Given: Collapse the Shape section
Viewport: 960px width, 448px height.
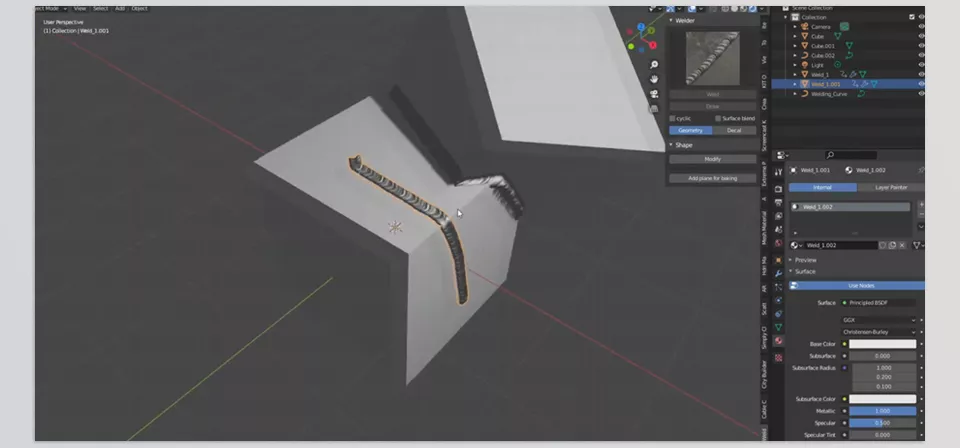Looking at the screenshot, I should point(672,145).
